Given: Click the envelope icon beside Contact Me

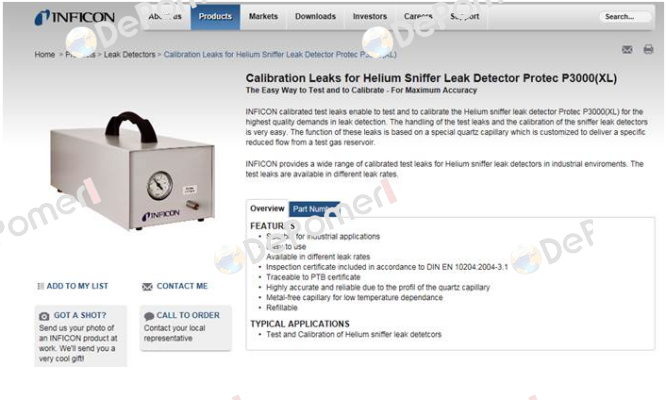Looking at the screenshot, I should [147, 287].
